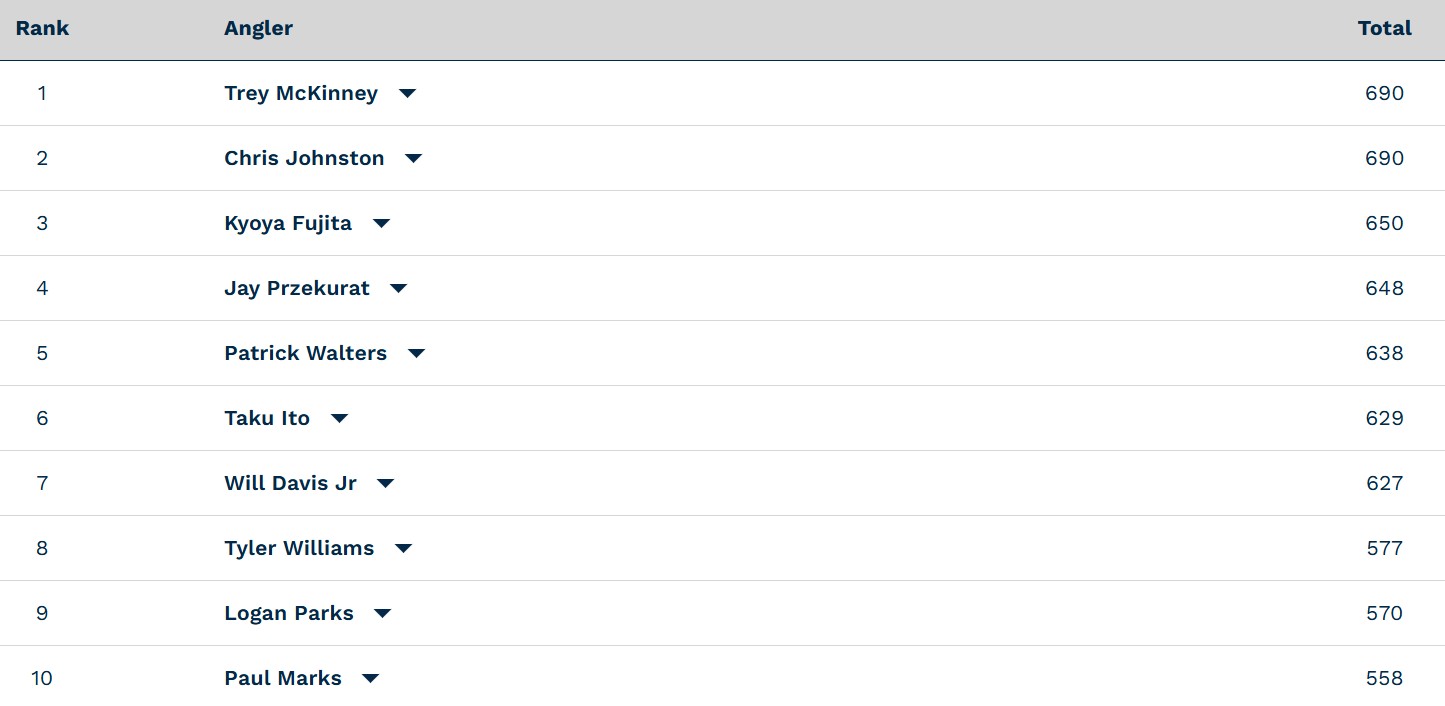1445x706 pixels.
Task: Open Chris Johnston's angler name
Action: click(304, 158)
